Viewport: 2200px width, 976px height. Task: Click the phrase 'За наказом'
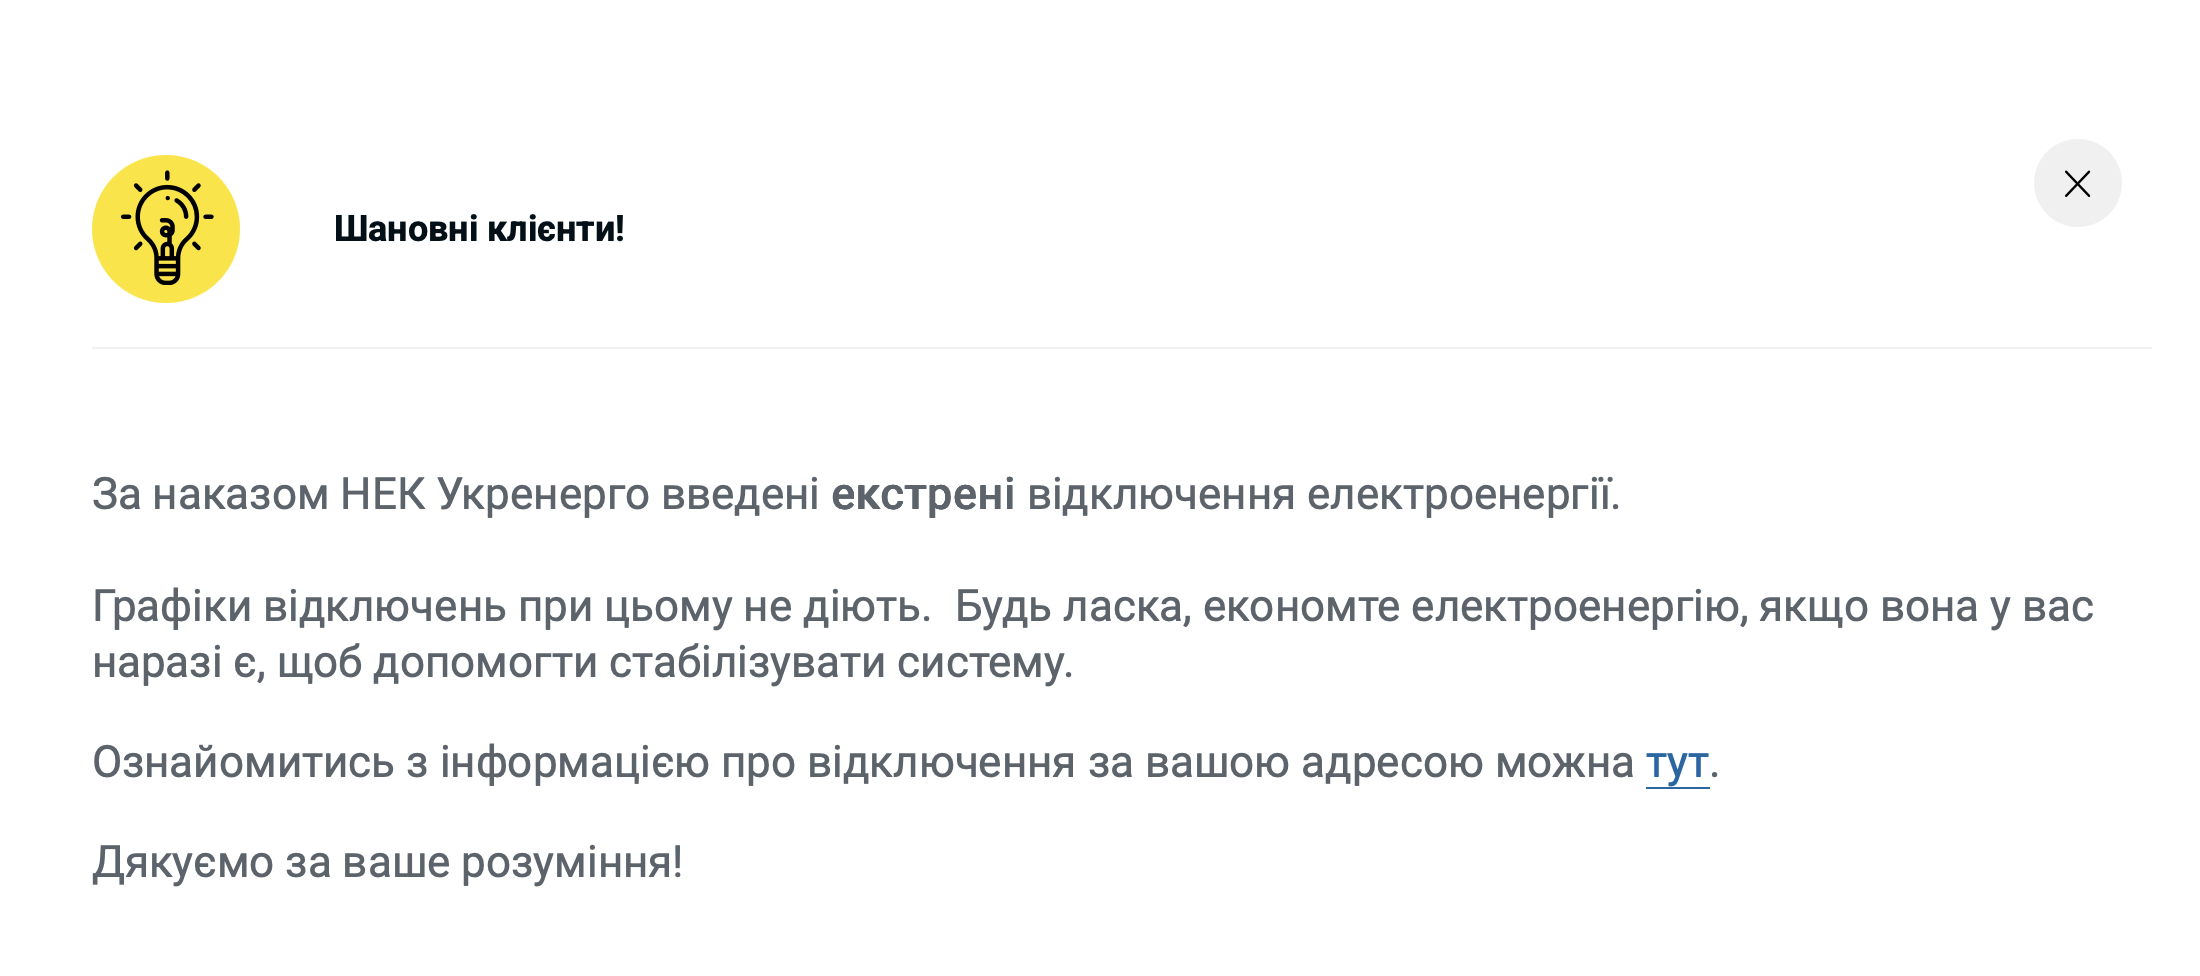point(210,495)
